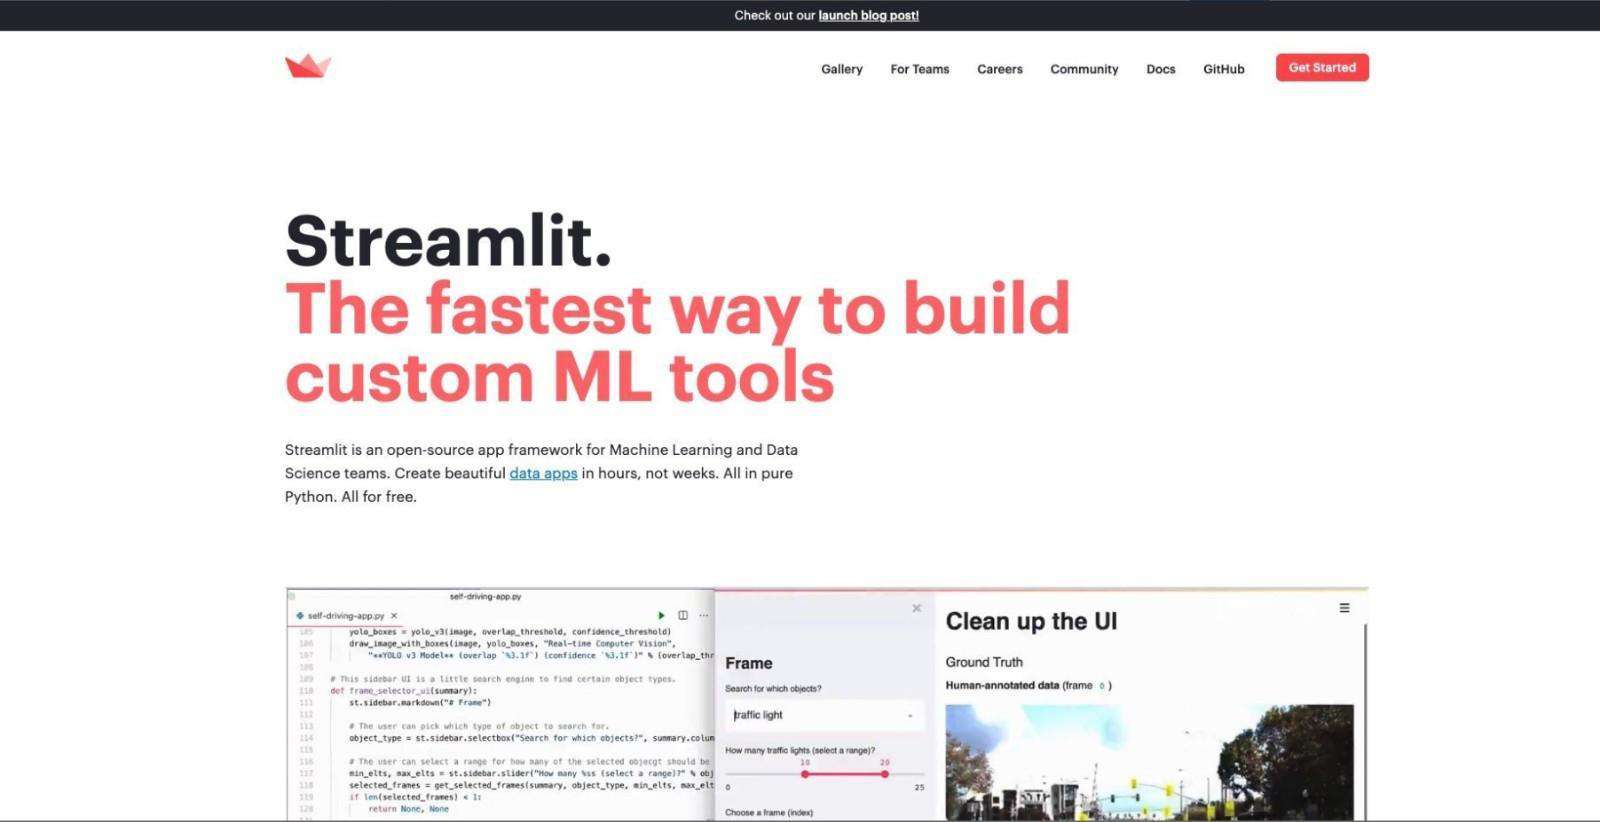Follow the data apps link
The image size is (1600, 822).
pyautogui.click(x=543, y=473)
